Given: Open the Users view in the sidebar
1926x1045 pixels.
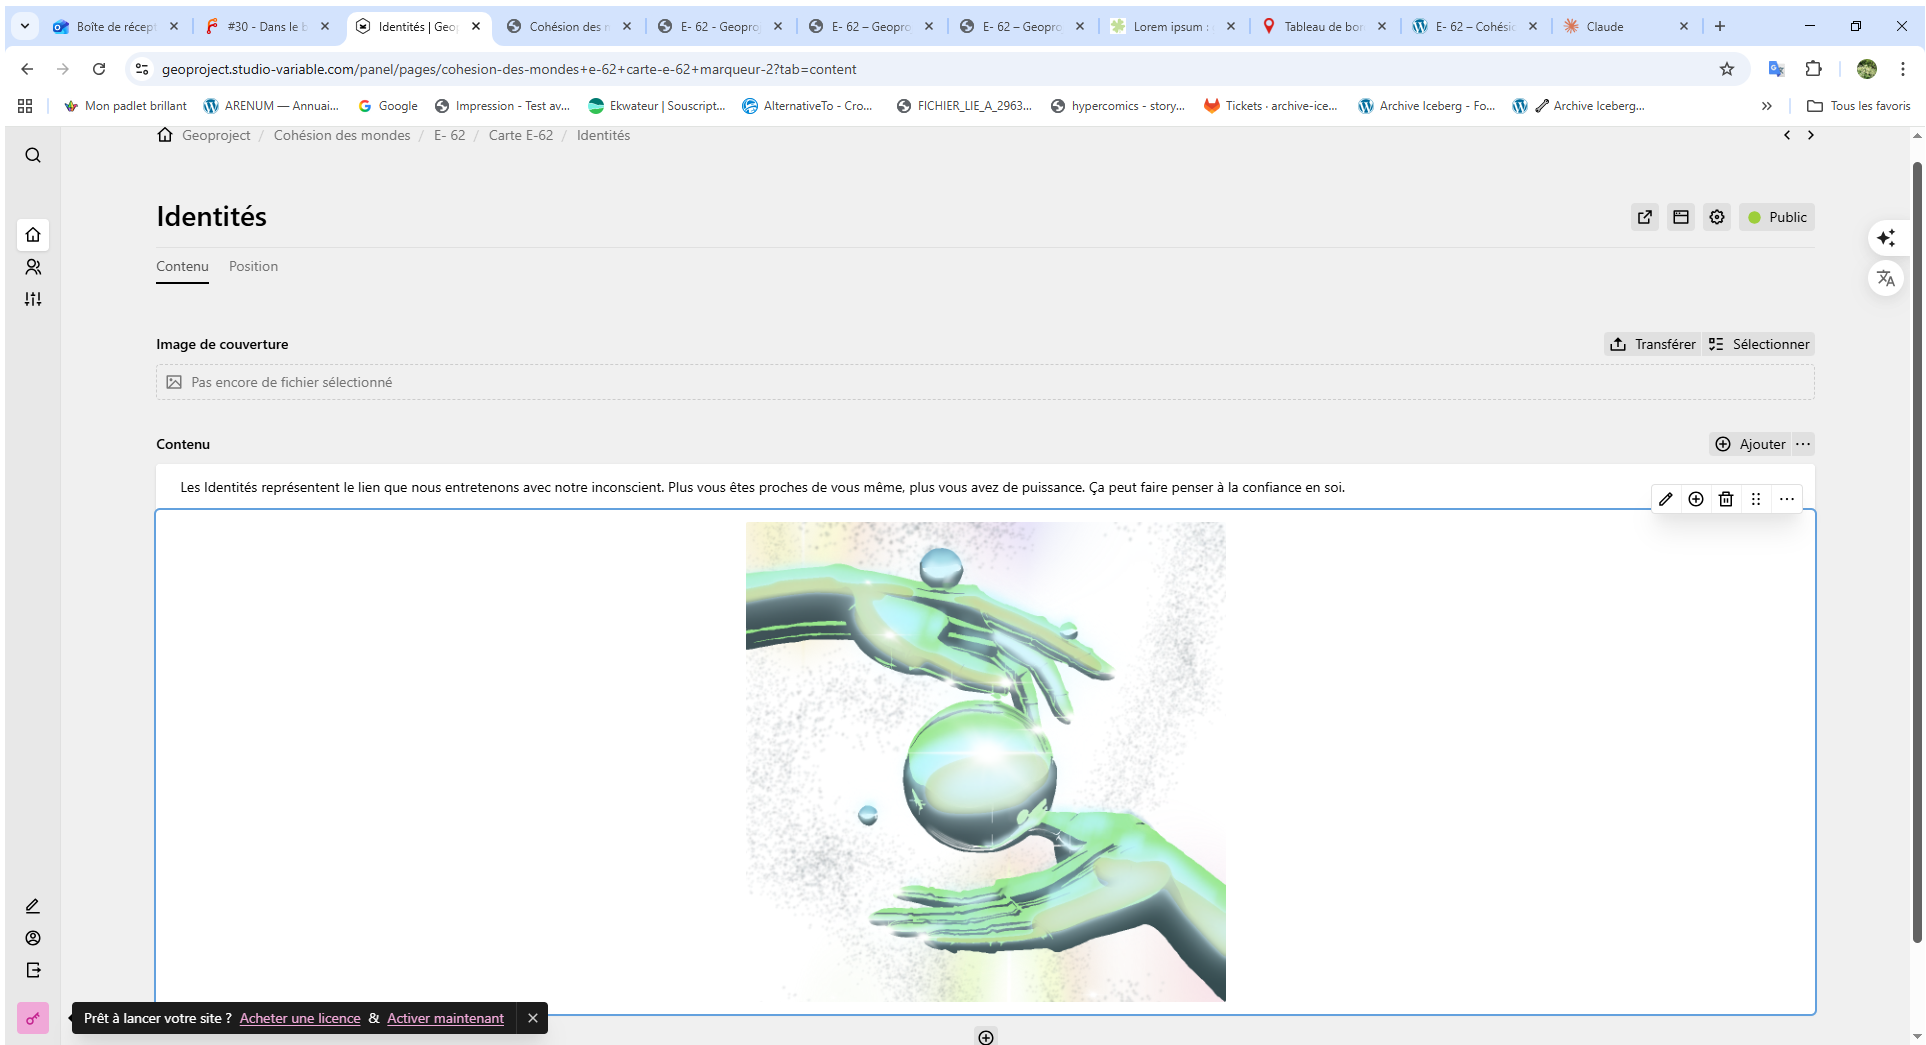Looking at the screenshot, I should pyautogui.click(x=33, y=267).
